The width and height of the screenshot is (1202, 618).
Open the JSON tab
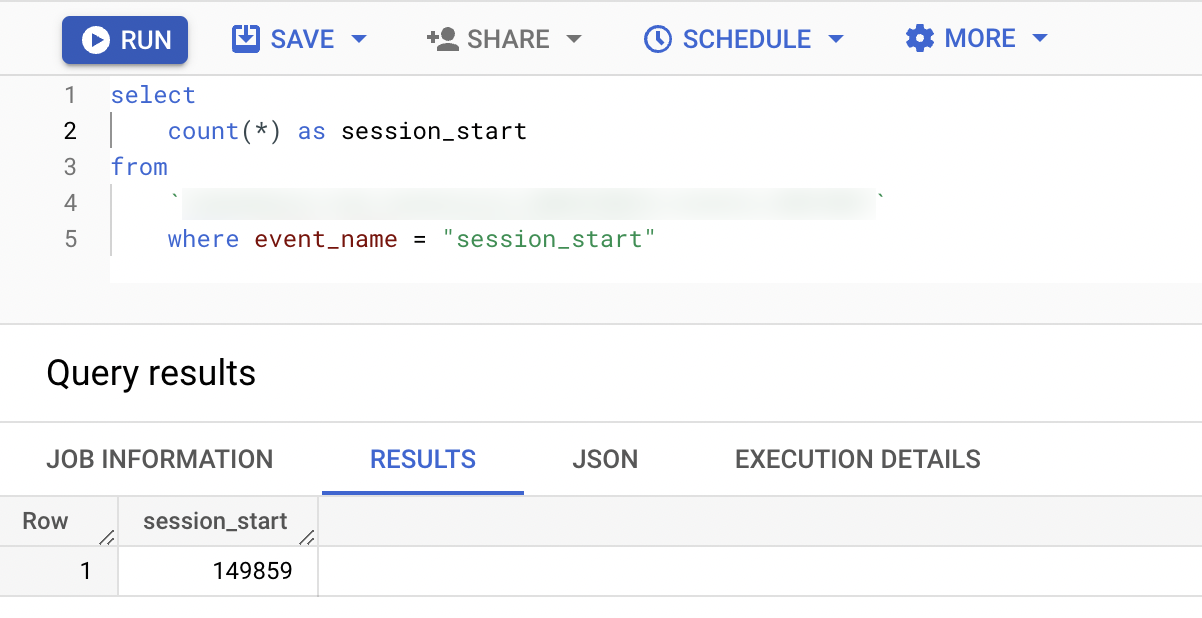pyautogui.click(x=605, y=459)
